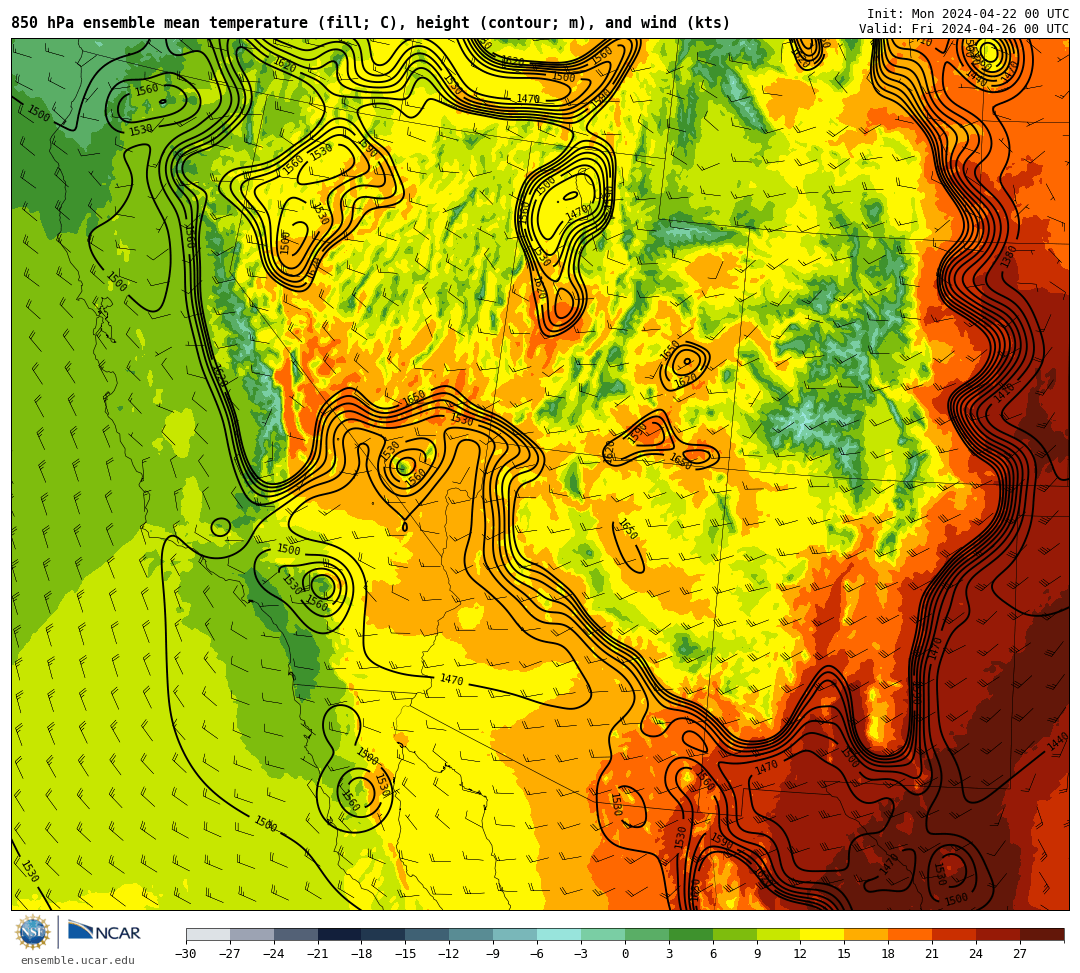The width and height of the screenshot is (1080, 973).
Task: Click the −27 colorbar tick label
Action: [x=229, y=954]
